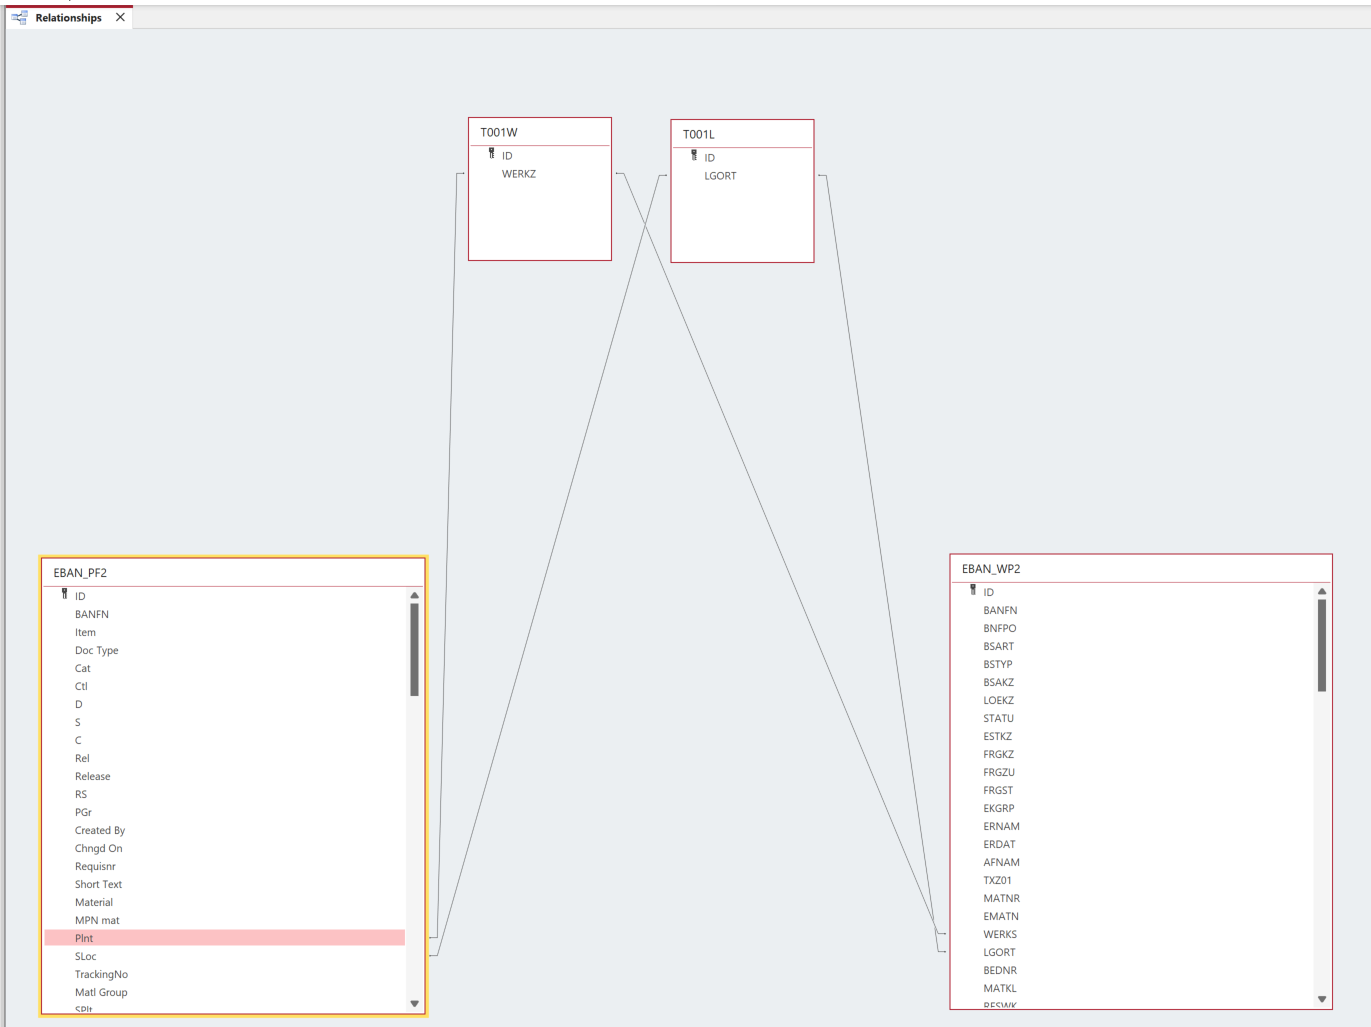The image size is (1371, 1027).
Task: Select the MATNR field in EBAN_WP2
Action: coord(1001,898)
